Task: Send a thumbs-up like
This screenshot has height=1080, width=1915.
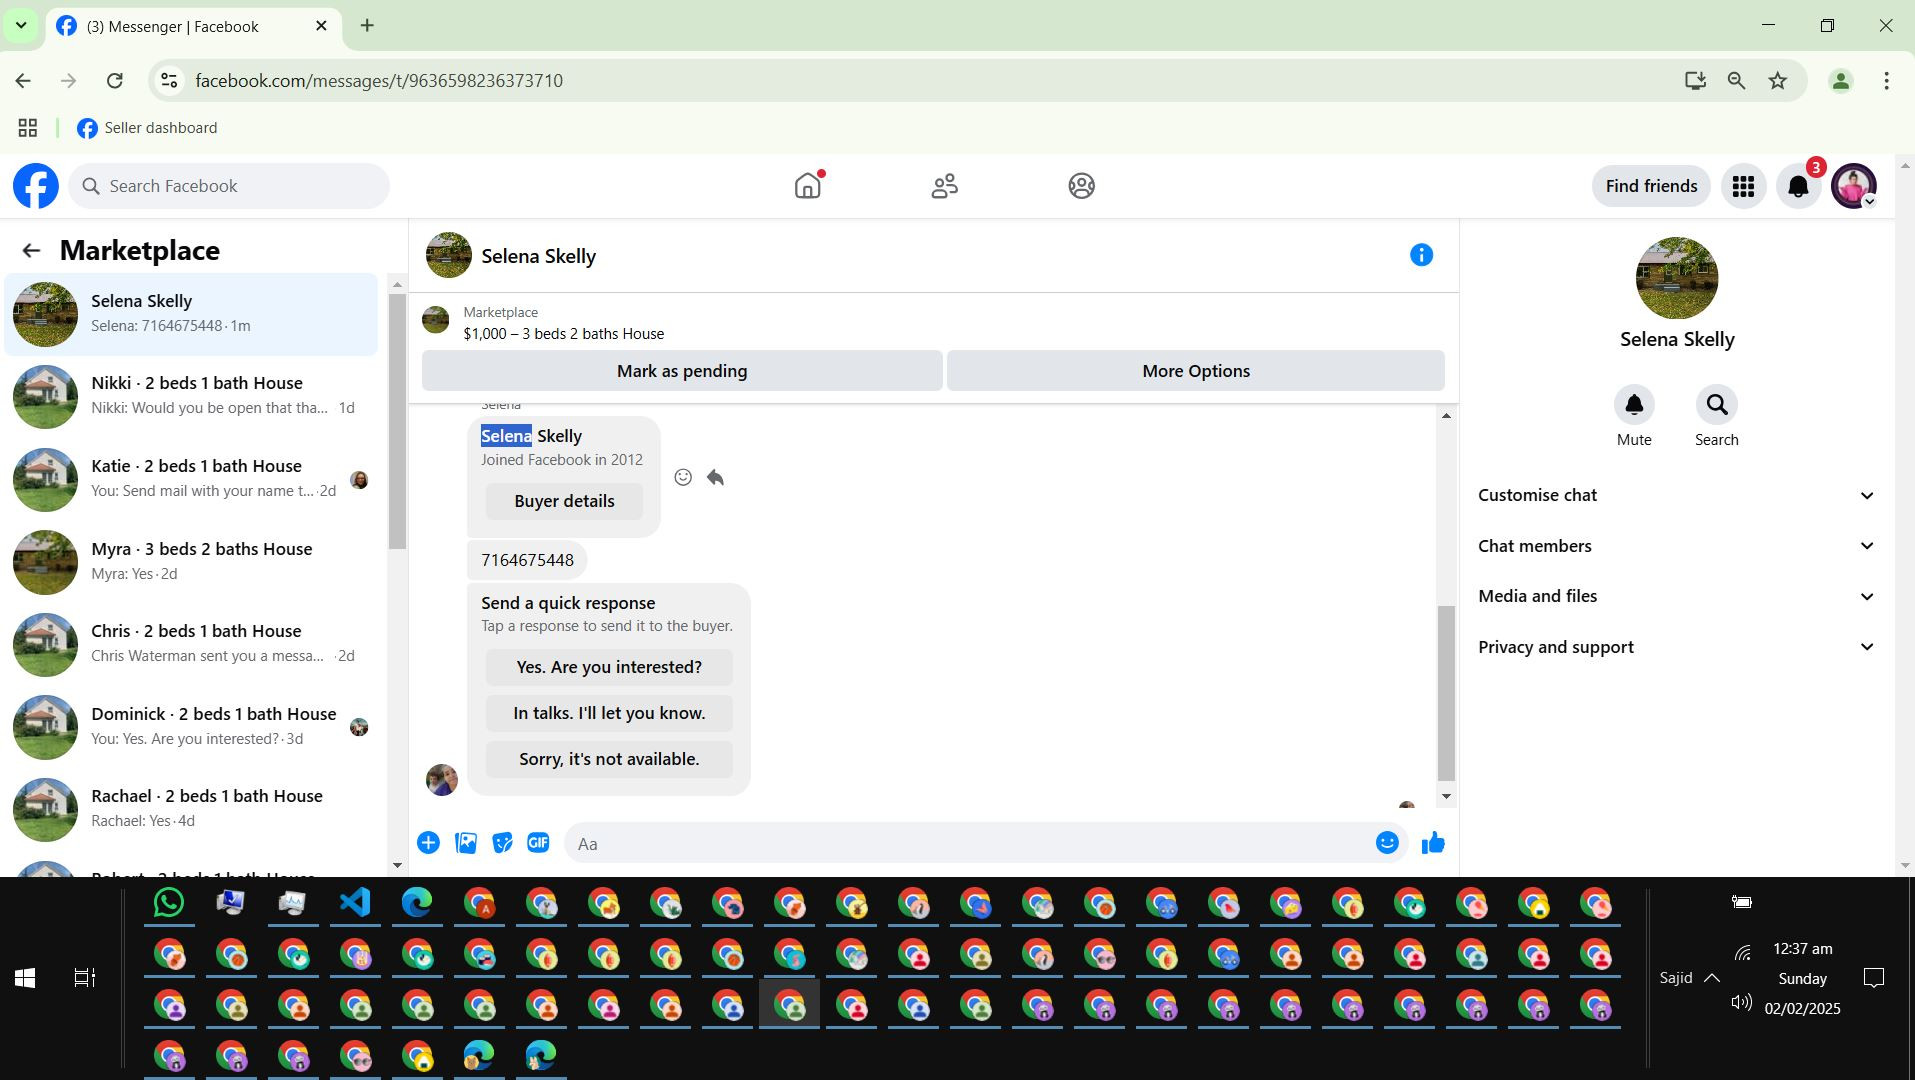Action: click(1433, 843)
